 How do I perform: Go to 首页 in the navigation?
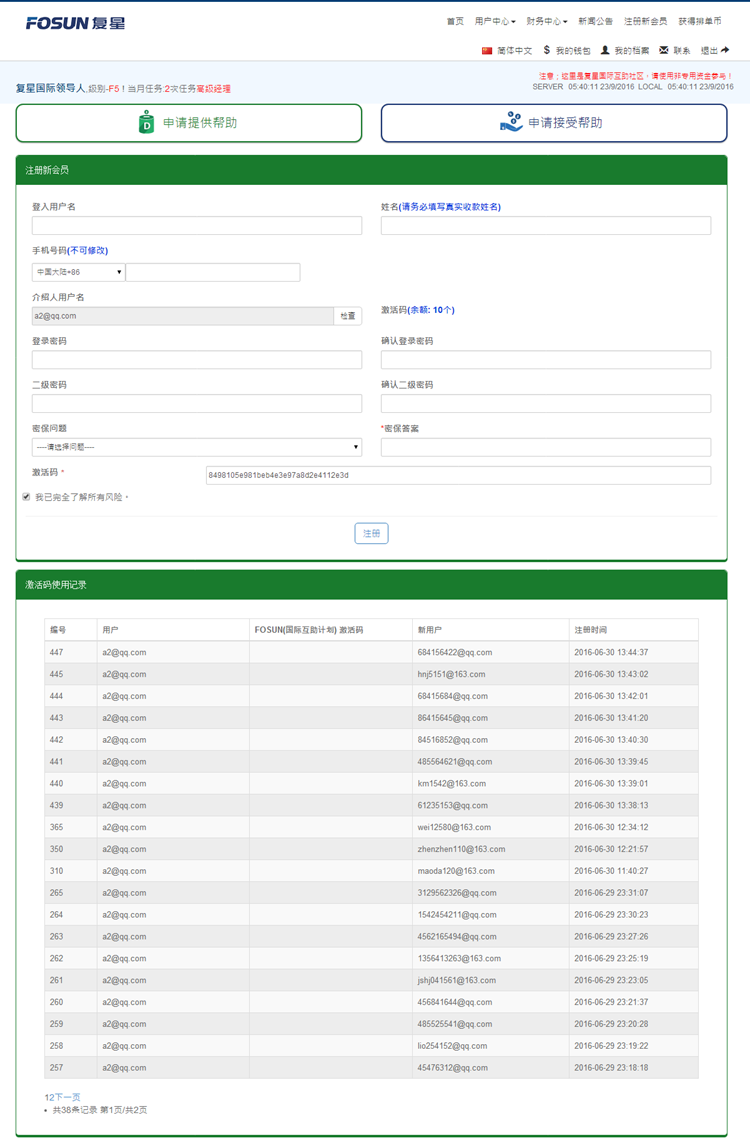[455, 21]
